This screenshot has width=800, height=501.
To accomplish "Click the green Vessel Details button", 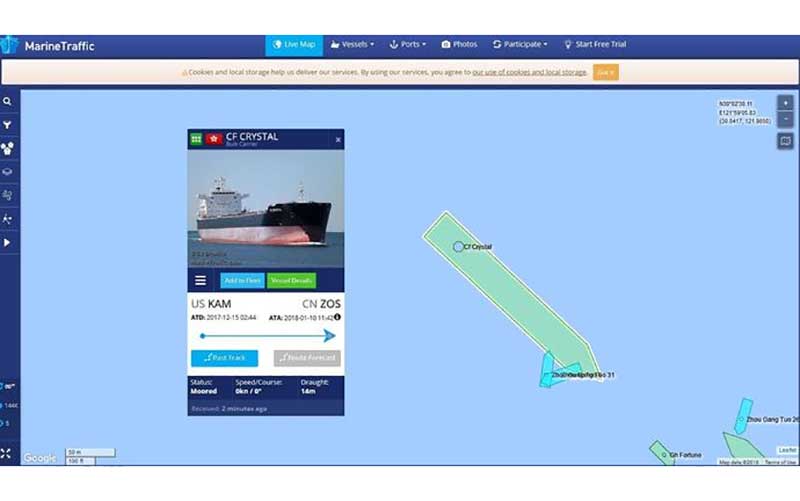I will 291,281.
